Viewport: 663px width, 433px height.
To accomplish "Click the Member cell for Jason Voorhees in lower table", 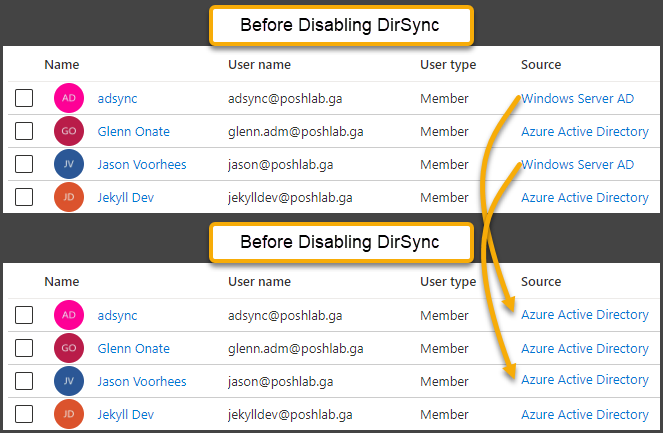I will pyautogui.click(x=444, y=381).
